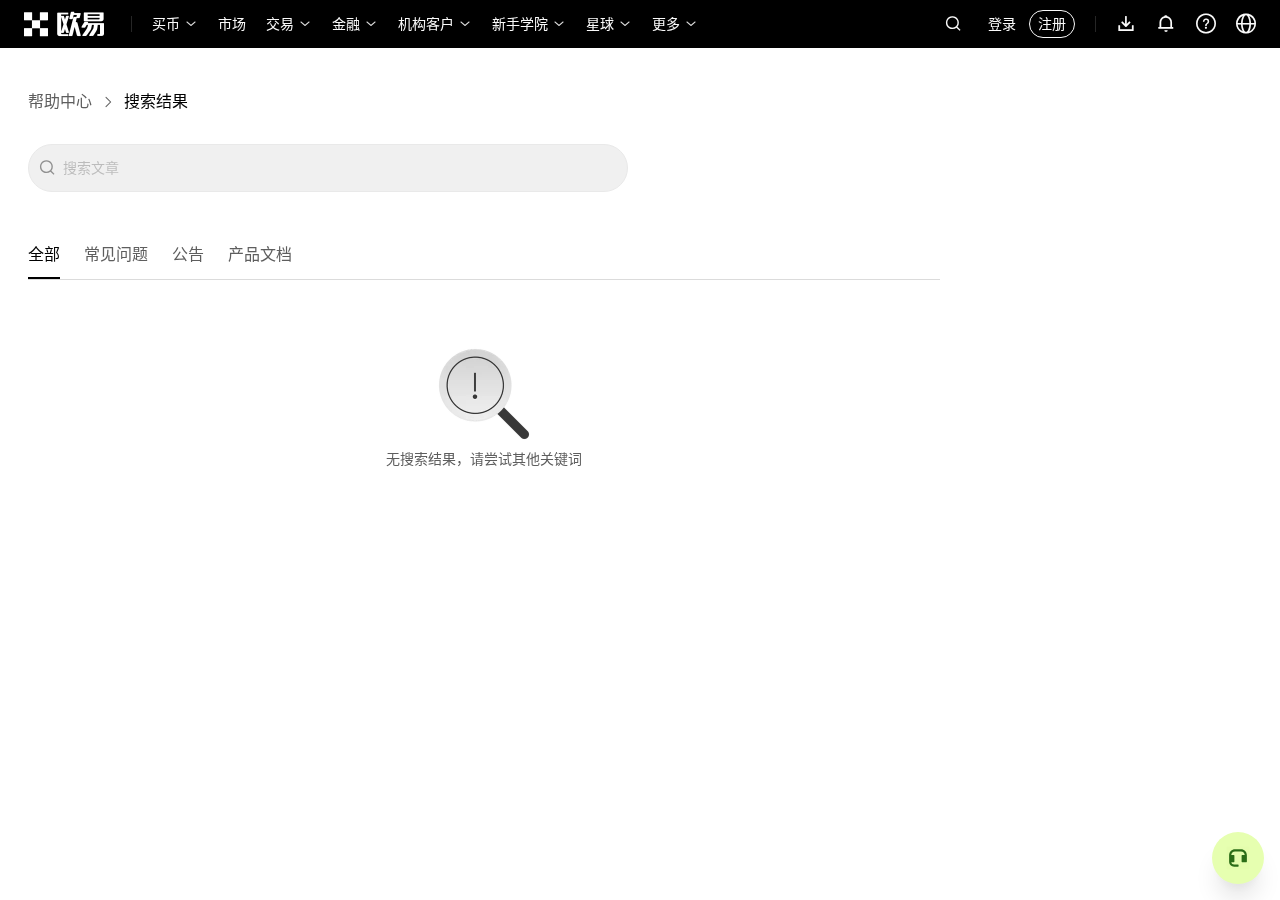Switch to the 公告 tab
1280x900 pixels.
click(x=188, y=254)
